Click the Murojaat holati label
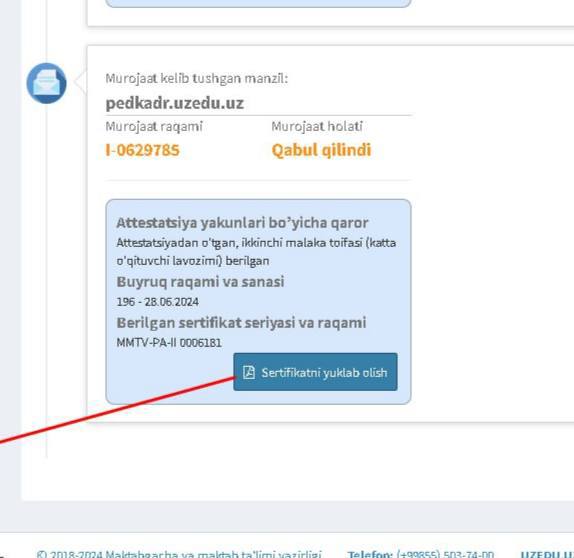Image resolution: width=574 pixels, height=558 pixels. tap(317, 126)
